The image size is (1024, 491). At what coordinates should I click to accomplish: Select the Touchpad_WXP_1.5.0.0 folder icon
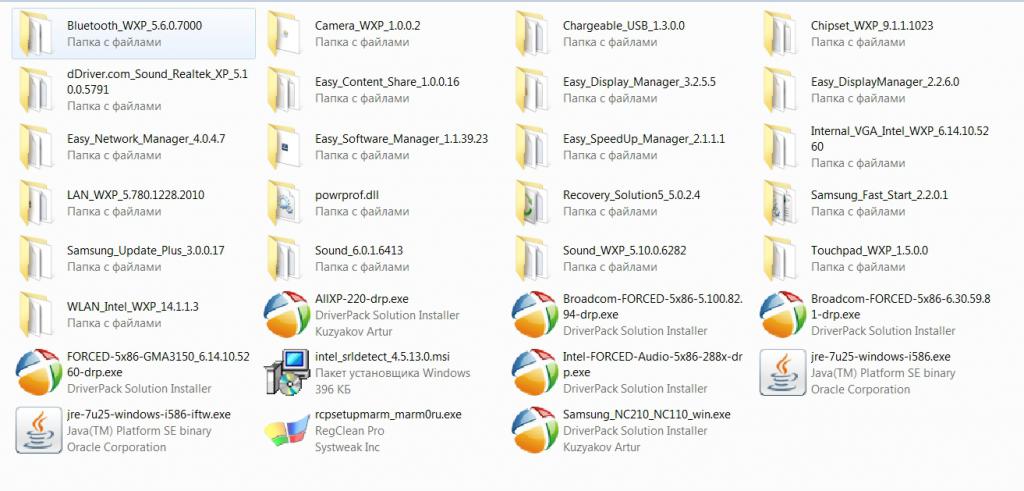(x=780, y=258)
